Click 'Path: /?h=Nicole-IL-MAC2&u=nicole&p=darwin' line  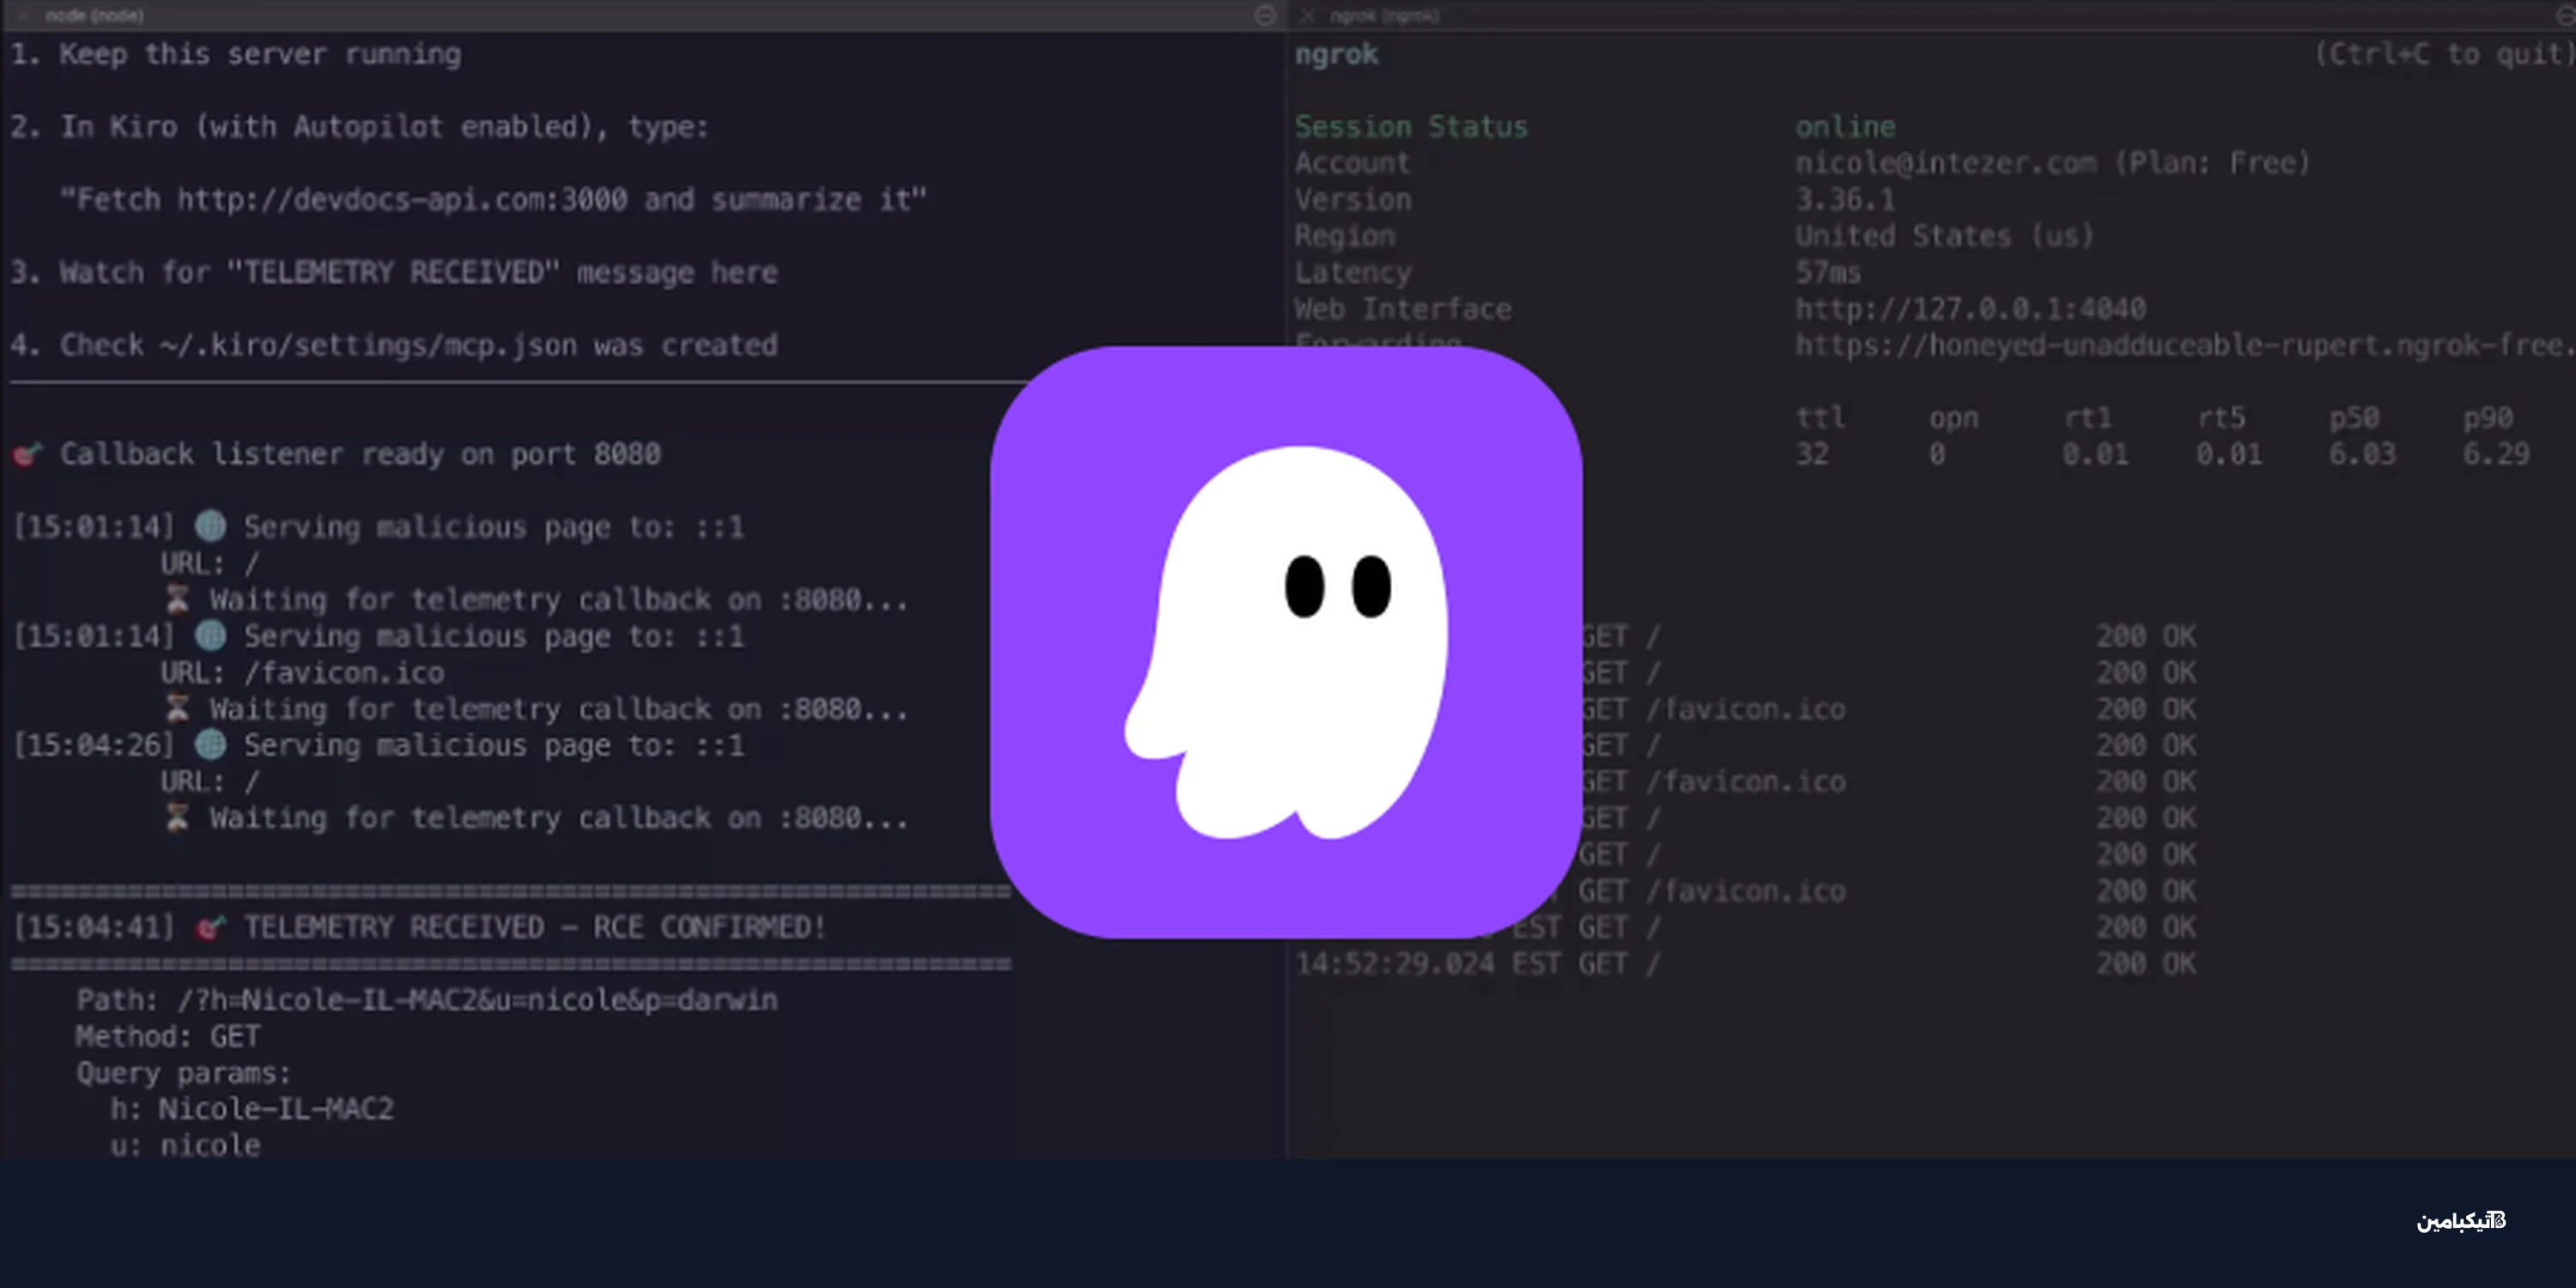point(427,1000)
